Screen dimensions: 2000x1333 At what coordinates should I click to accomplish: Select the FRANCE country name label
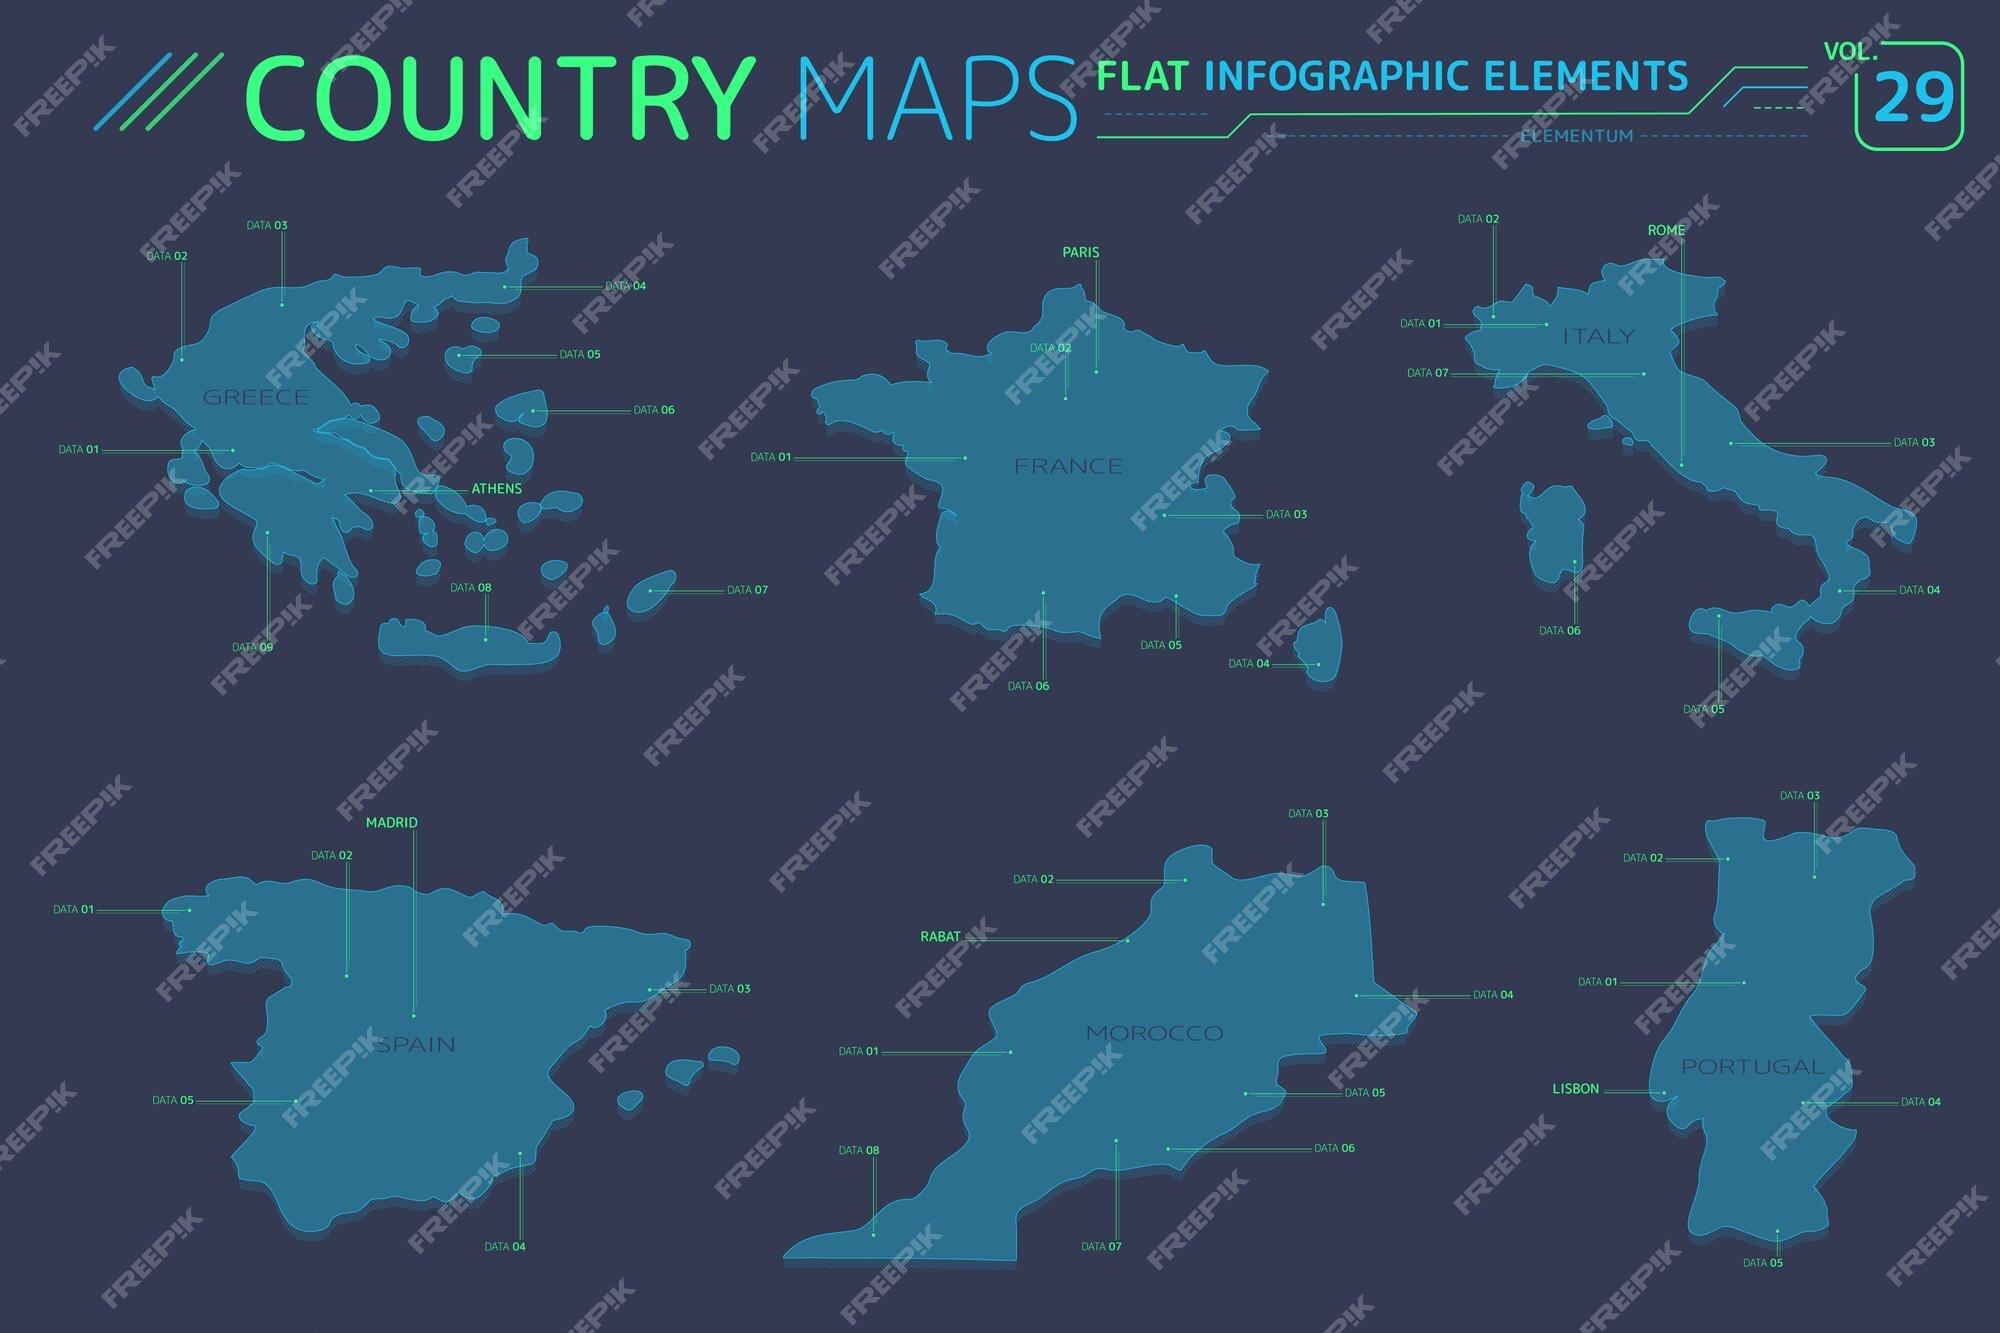(1068, 466)
